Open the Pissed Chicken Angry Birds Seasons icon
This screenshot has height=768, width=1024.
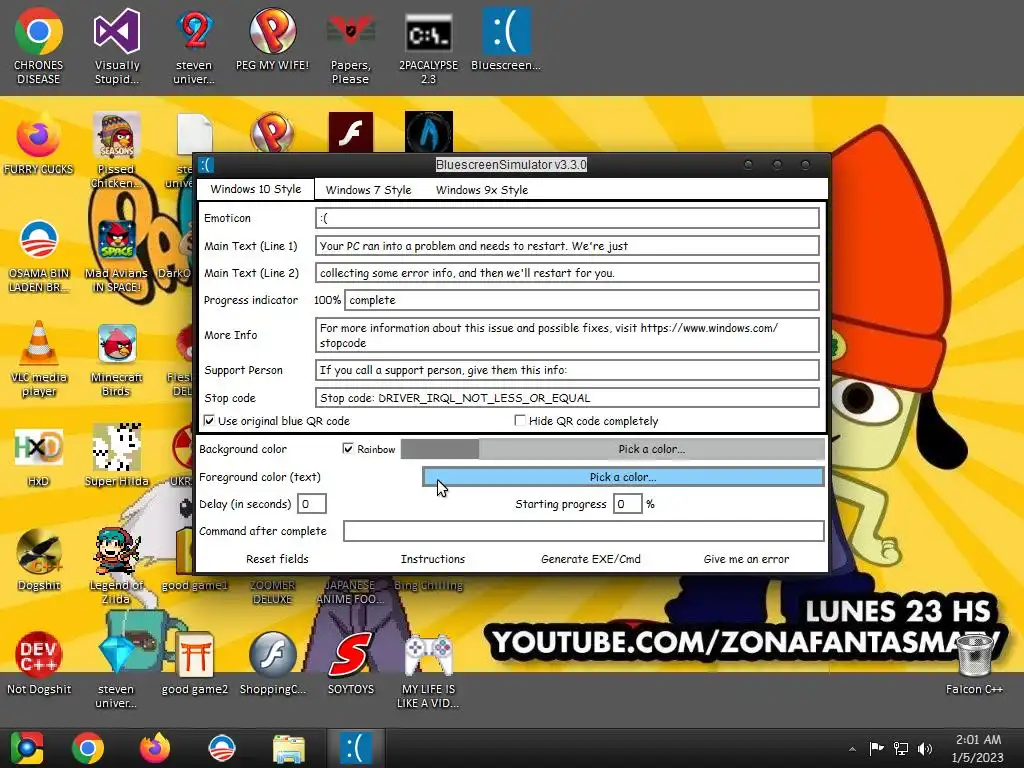click(x=116, y=150)
